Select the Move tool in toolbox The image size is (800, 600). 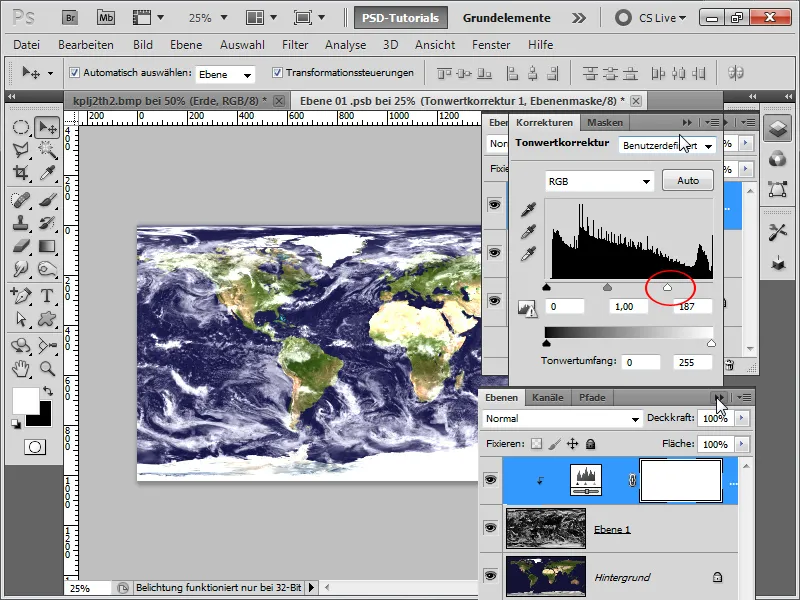[47, 127]
